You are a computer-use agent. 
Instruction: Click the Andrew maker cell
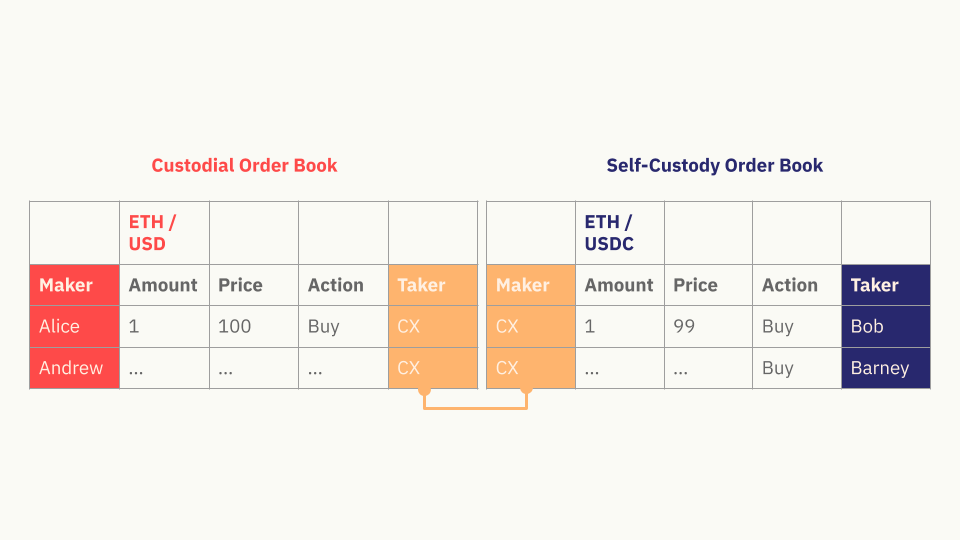point(74,368)
